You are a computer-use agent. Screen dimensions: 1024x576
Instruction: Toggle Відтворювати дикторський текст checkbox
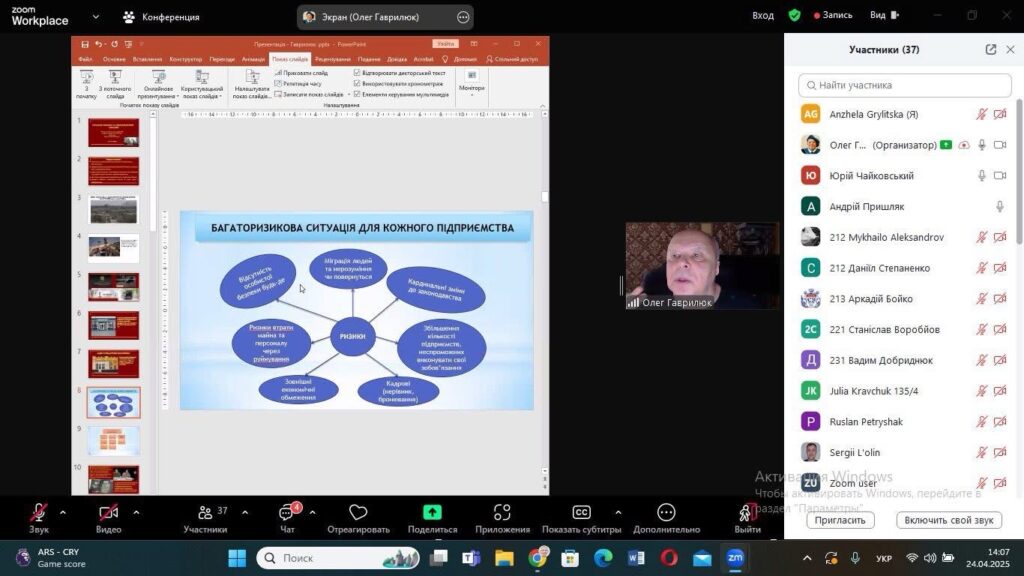click(x=357, y=73)
